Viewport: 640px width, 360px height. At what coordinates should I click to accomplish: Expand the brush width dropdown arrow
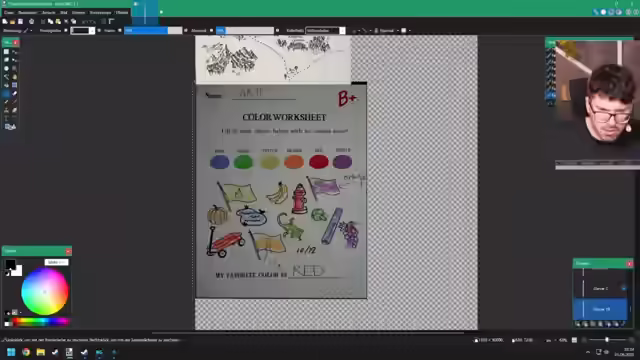click(91, 31)
